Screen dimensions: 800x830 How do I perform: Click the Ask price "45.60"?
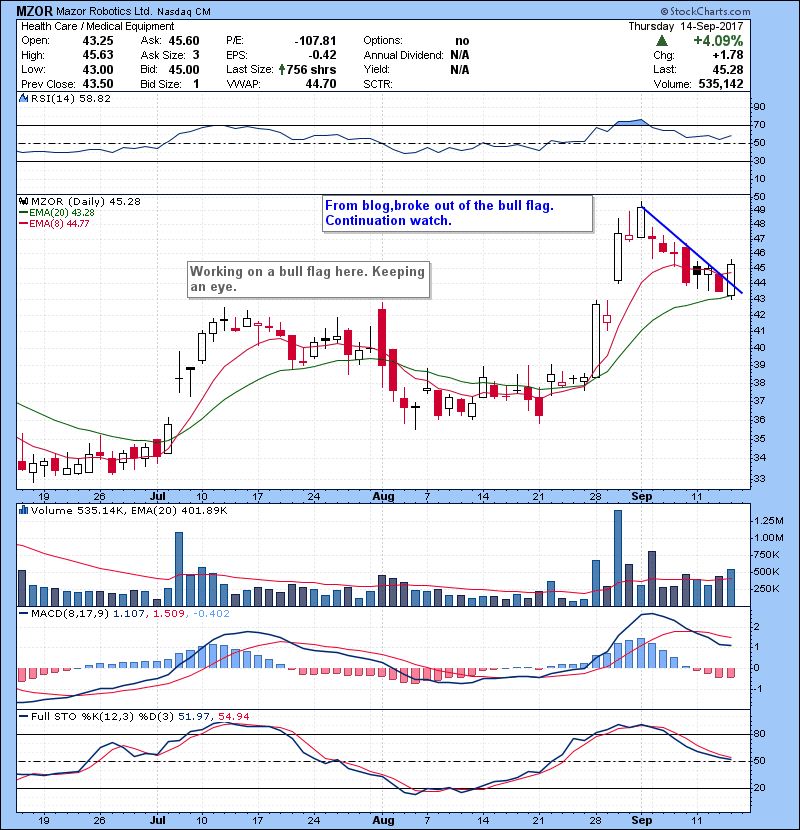(184, 41)
